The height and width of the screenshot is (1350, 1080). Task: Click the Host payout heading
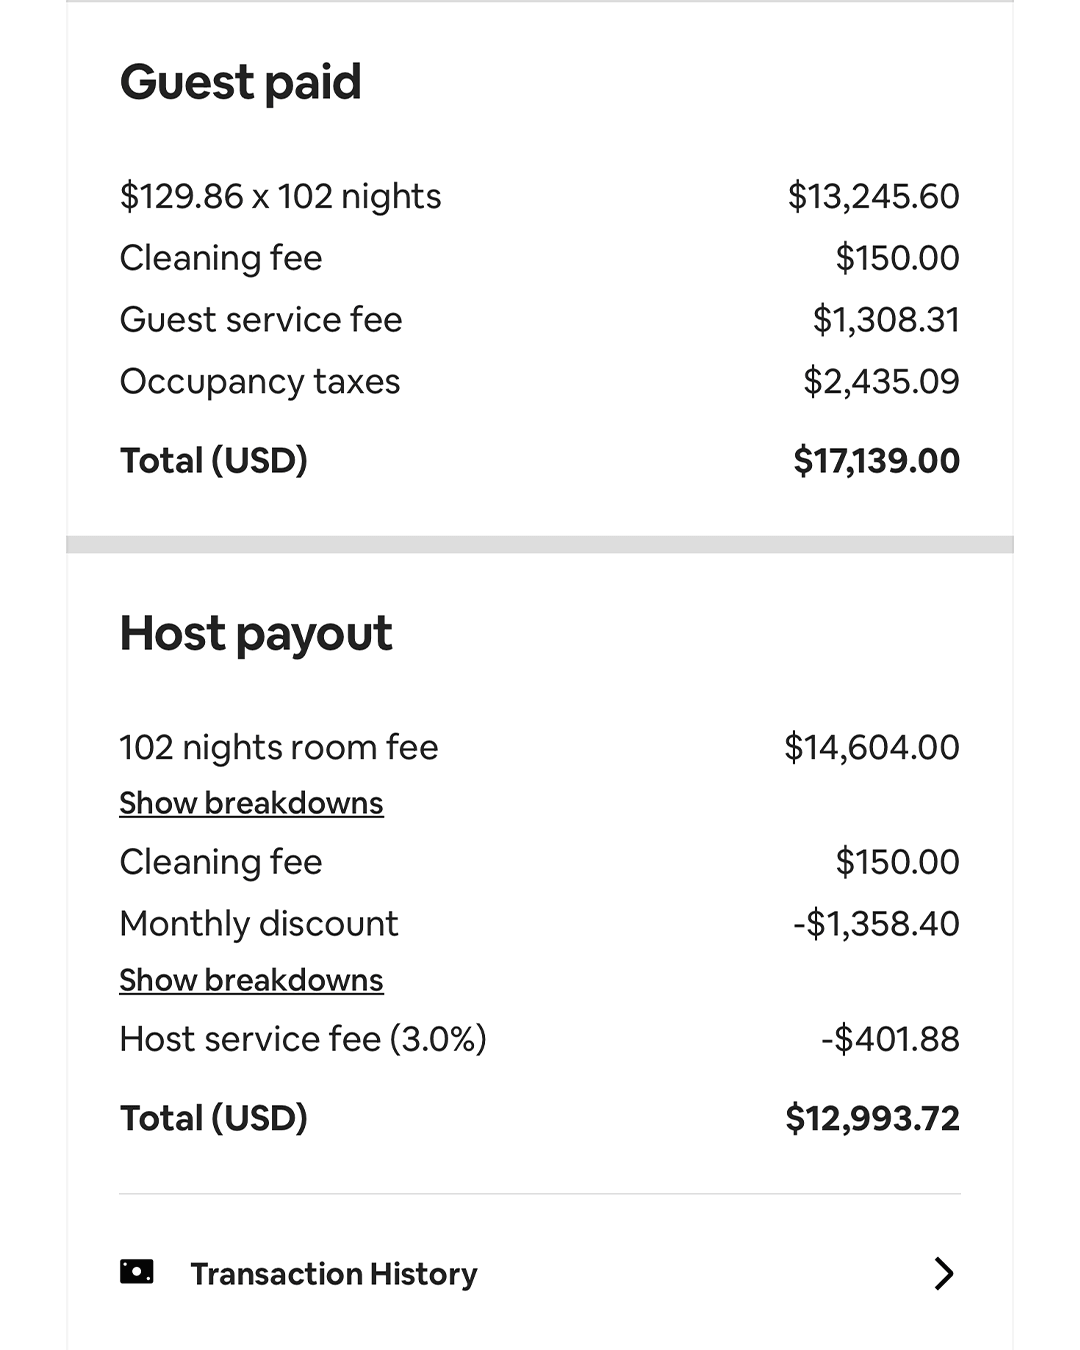(x=256, y=633)
